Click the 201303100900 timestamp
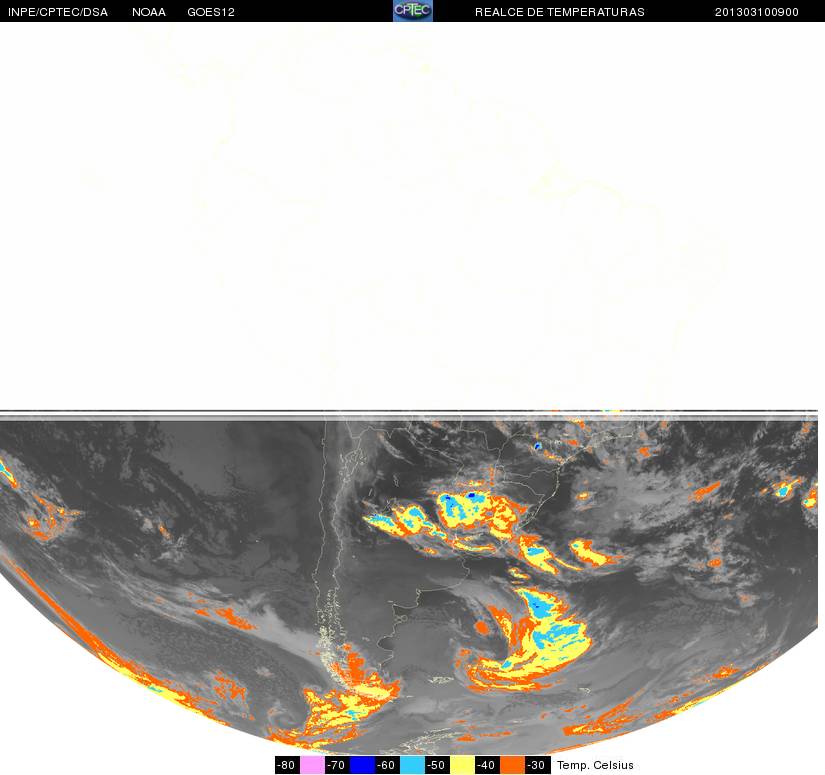Screen dimensions: 825x775 pyautogui.click(x=757, y=12)
